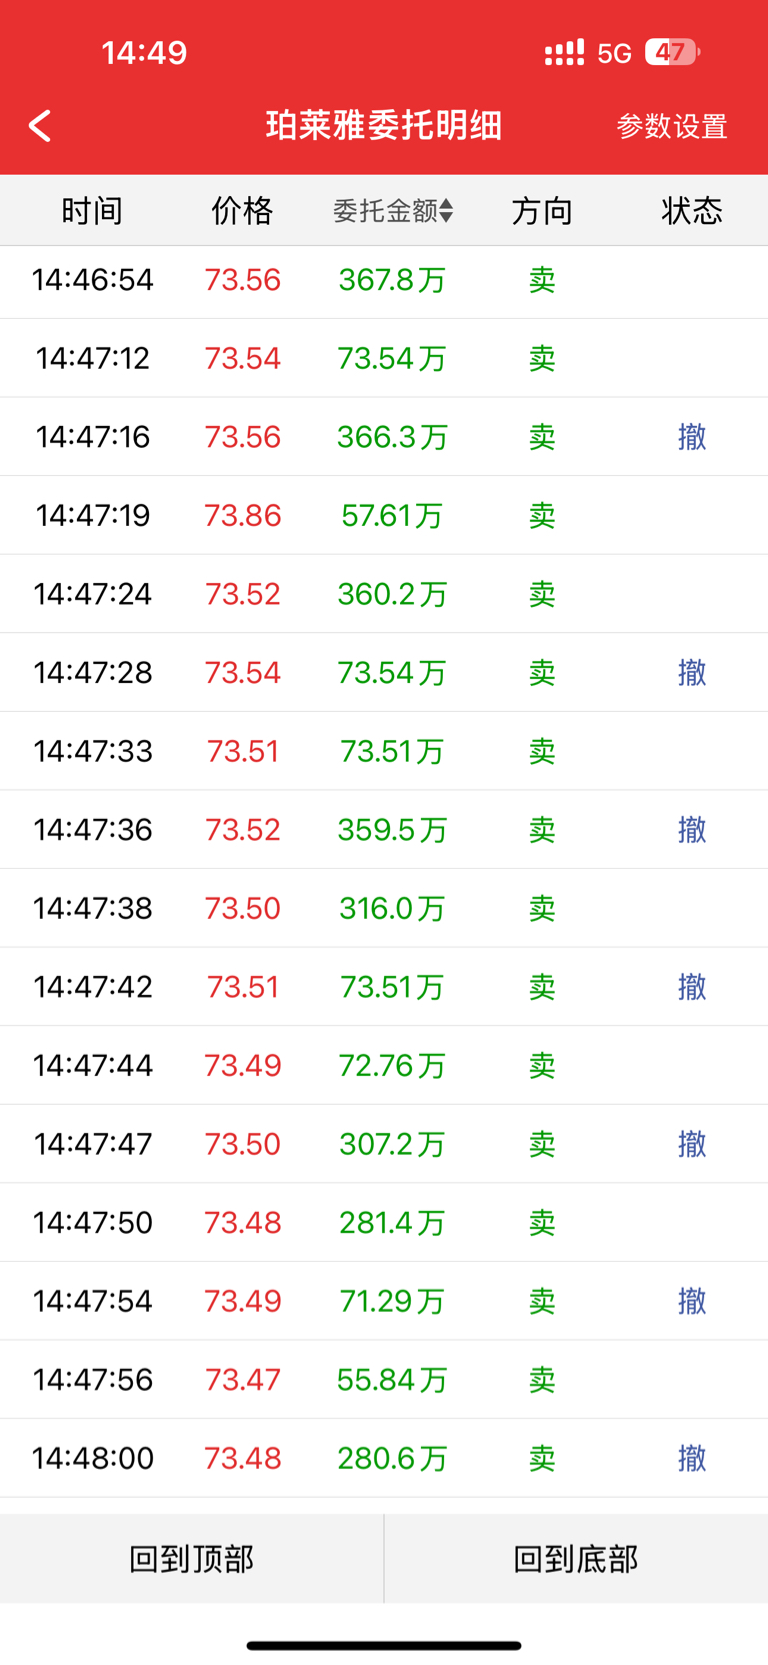Tap the battery indicator in status bar
768x1665 pixels.
click(x=671, y=52)
